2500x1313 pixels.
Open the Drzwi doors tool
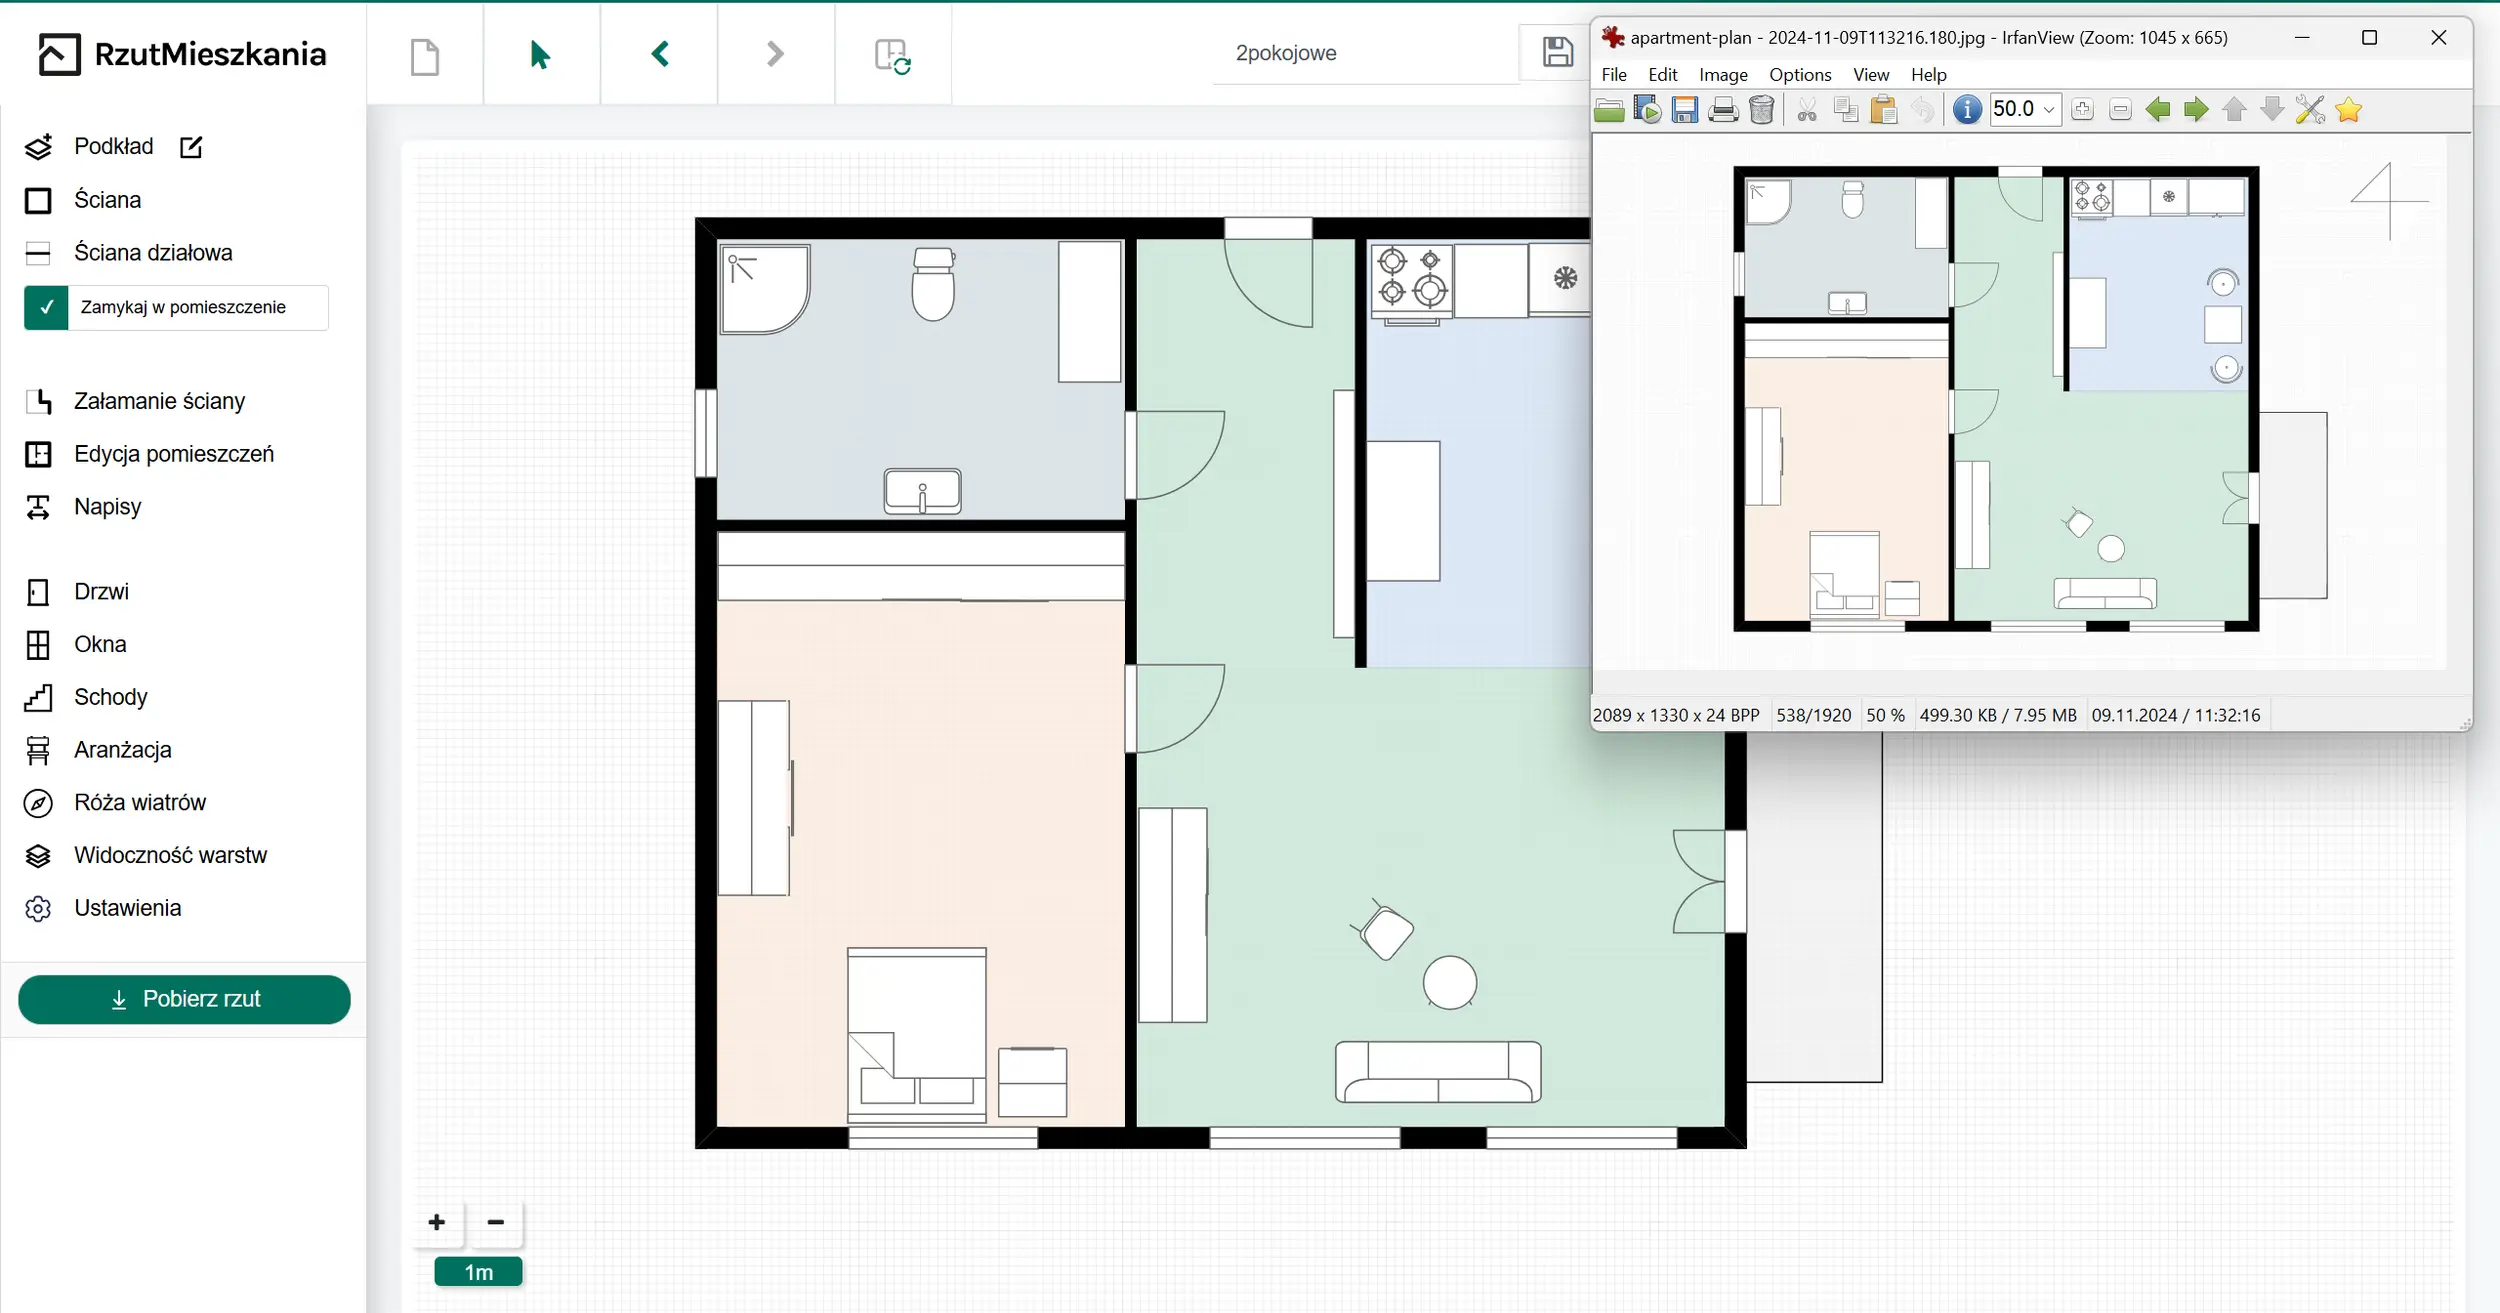pyautogui.click(x=100, y=592)
